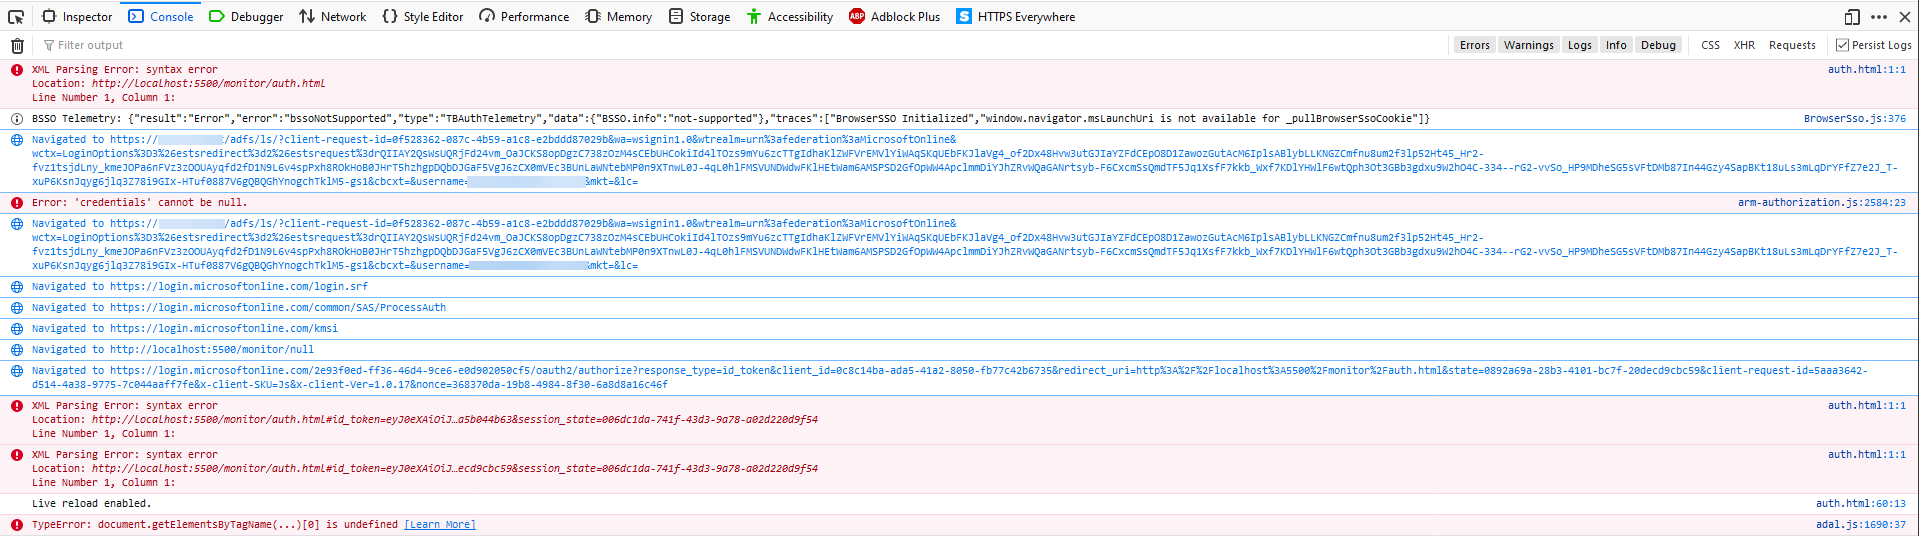Click the Performance gauge icon
1919x536 pixels.
(487, 16)
